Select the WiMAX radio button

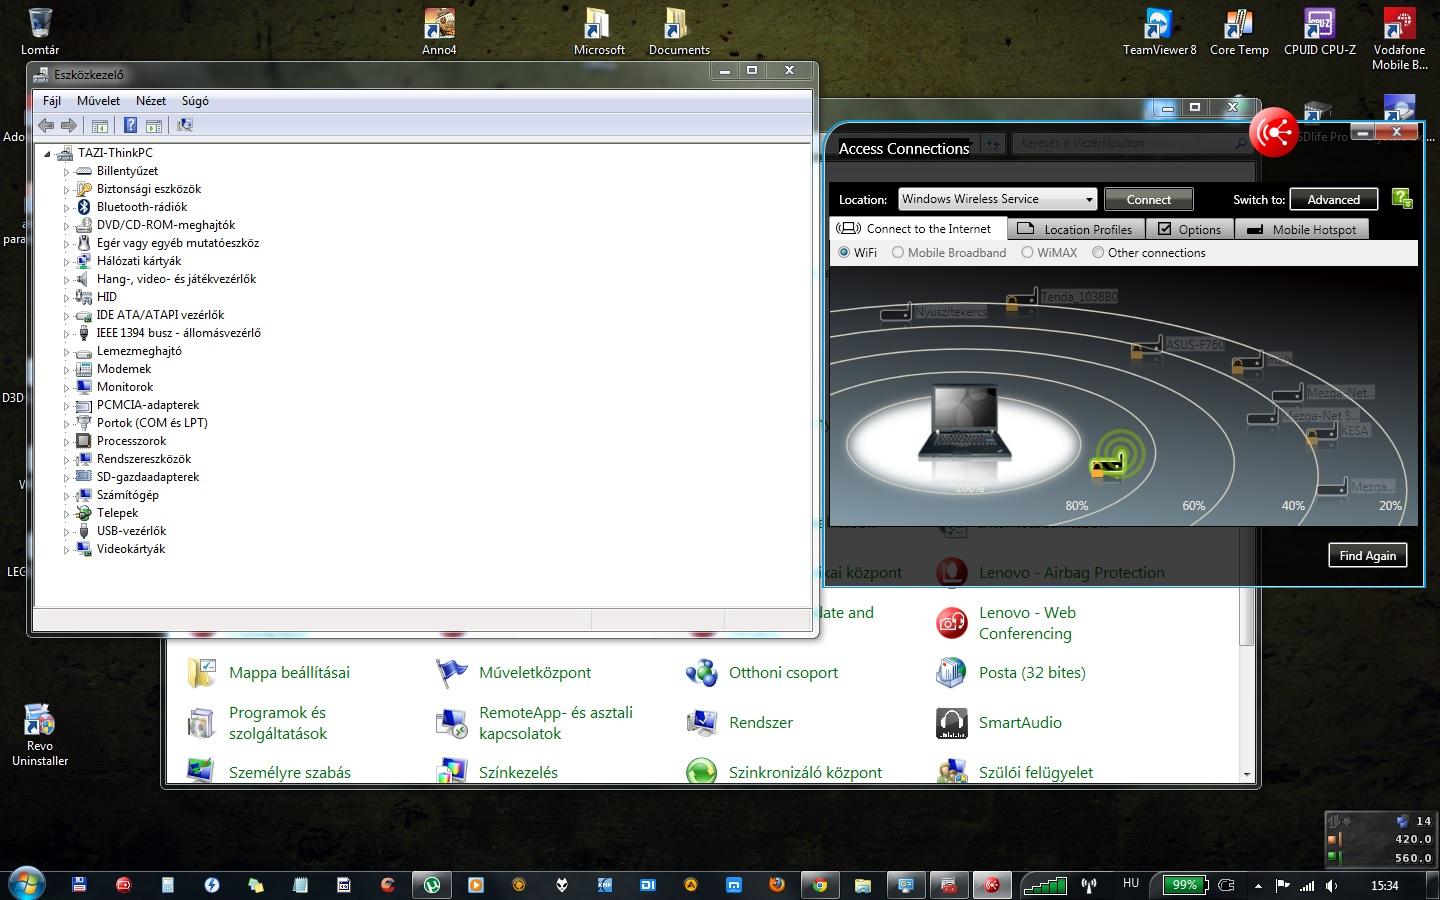[x=1027, y=253]
